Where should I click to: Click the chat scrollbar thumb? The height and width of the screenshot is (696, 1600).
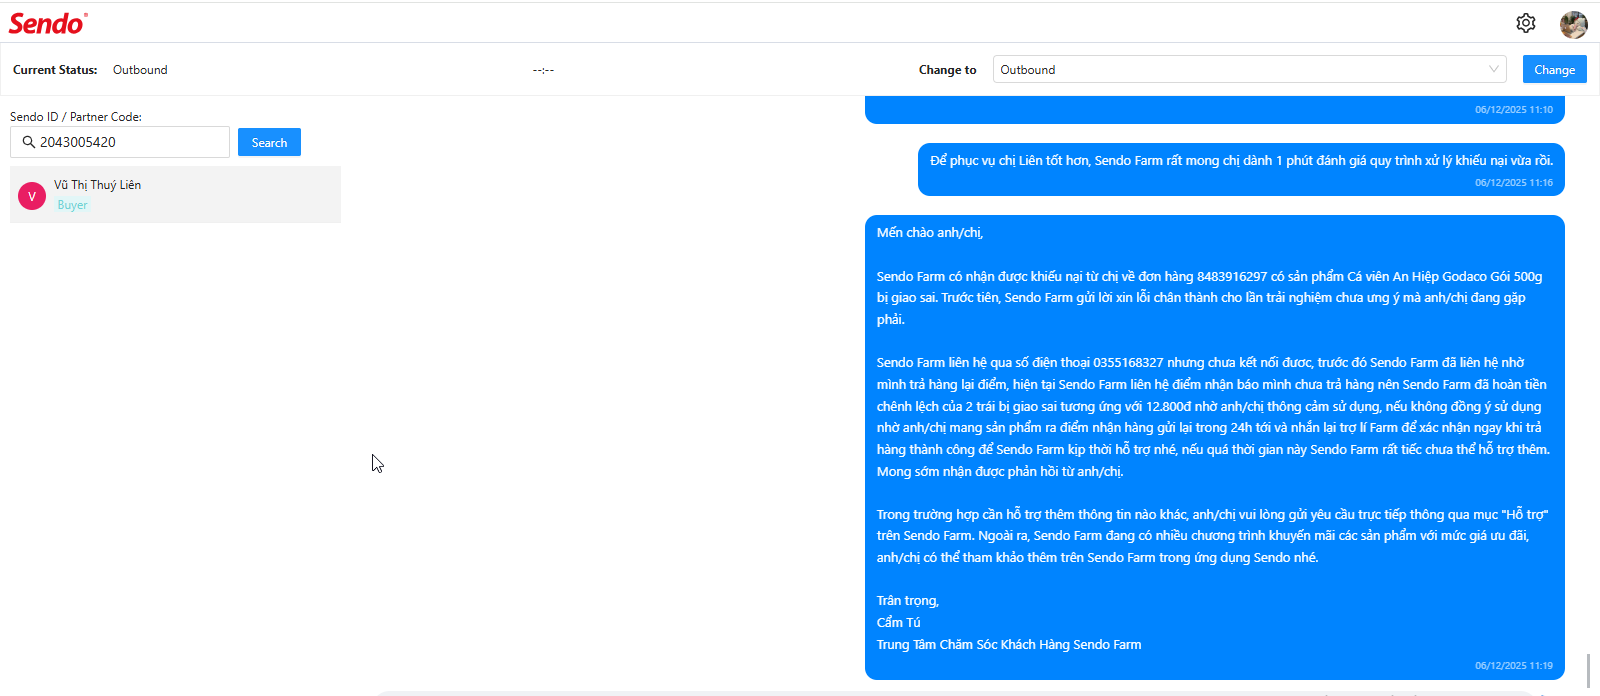coord(1588,671)
